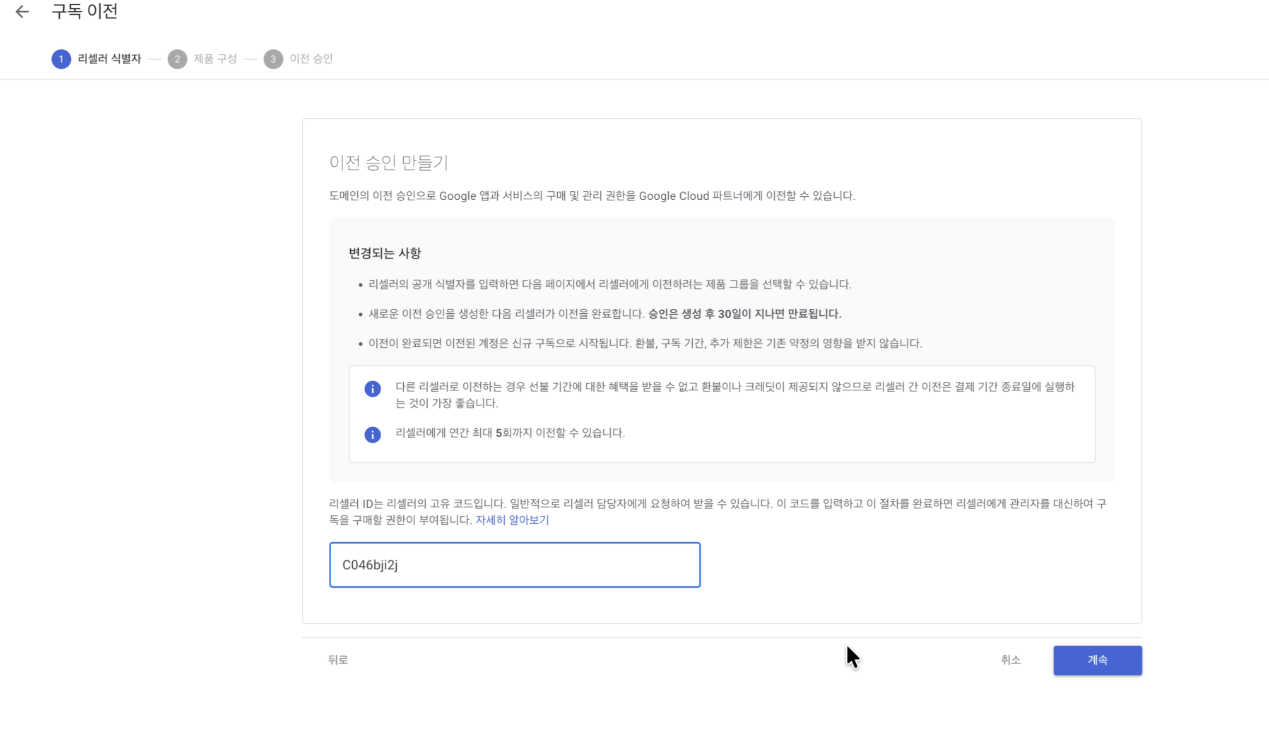Click the step 1 number circle
Image resolution: width=1269 pixels, height=732 pixels.
pos(60,59)
